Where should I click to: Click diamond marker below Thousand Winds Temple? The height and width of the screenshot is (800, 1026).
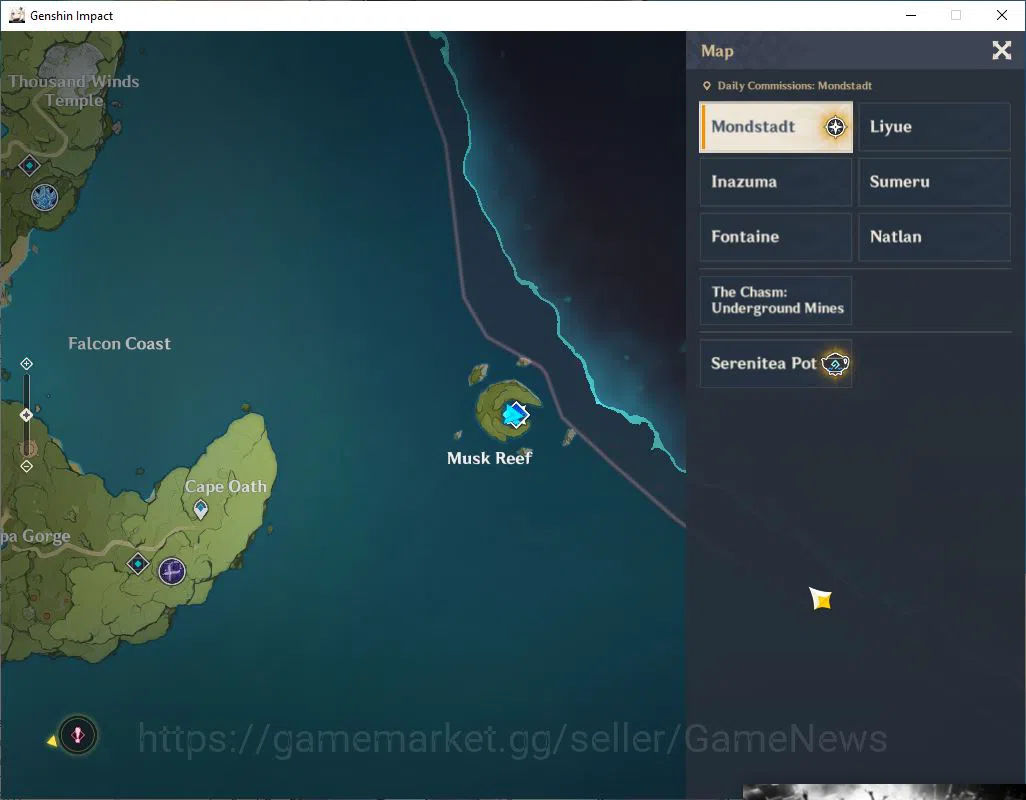(x=29, y=165)
